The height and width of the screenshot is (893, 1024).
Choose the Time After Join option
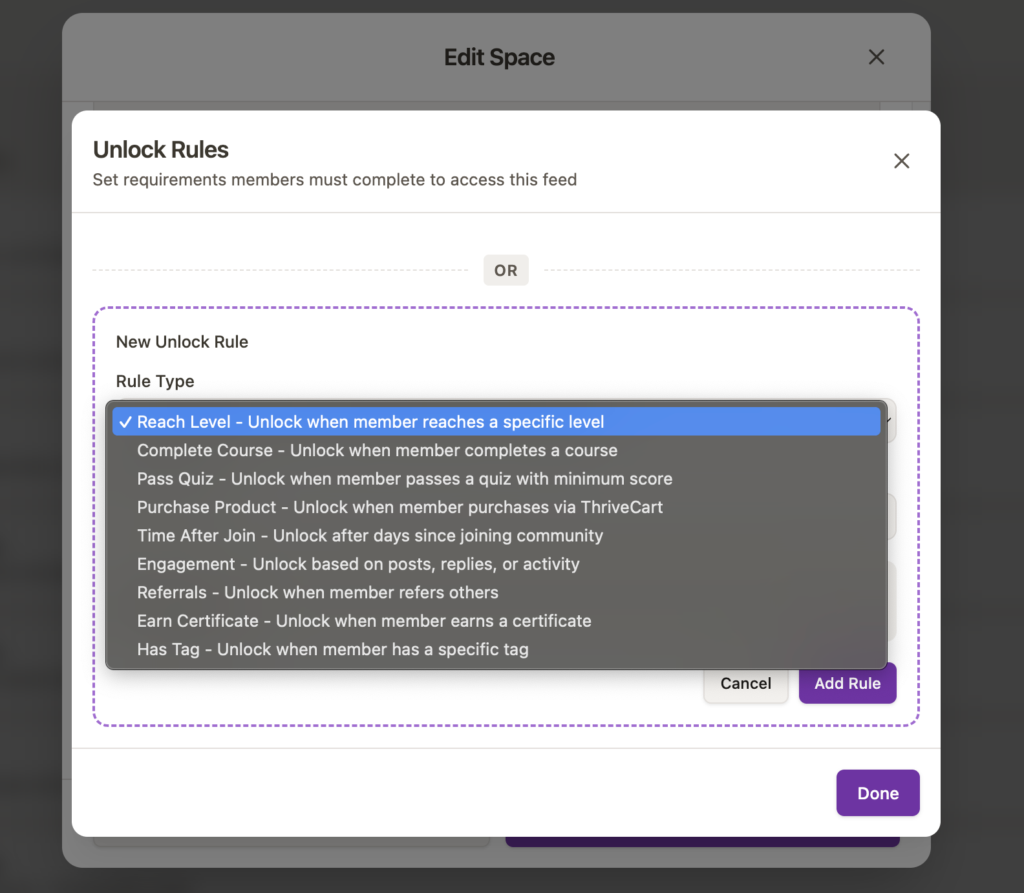[x=370, y=535]
